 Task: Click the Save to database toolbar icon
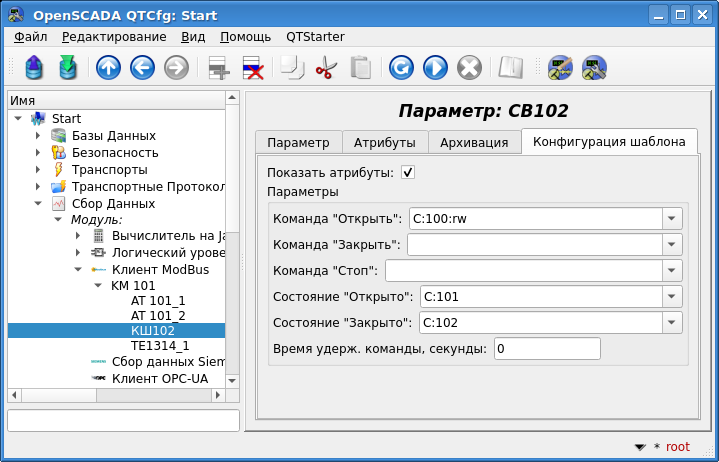coord(68,68)
